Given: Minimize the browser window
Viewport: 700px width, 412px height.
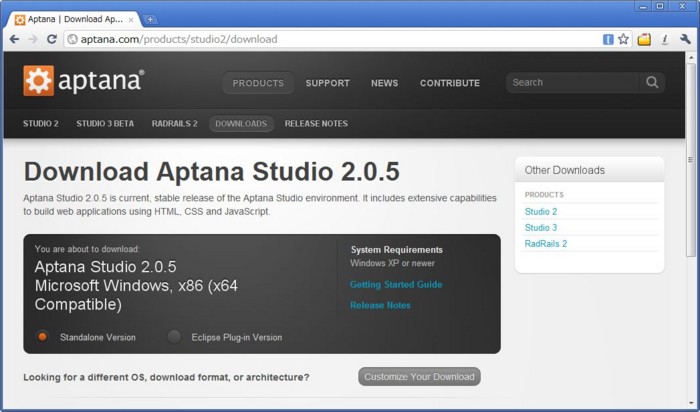Looking at the screenshot, I should (x=643, y=6).
